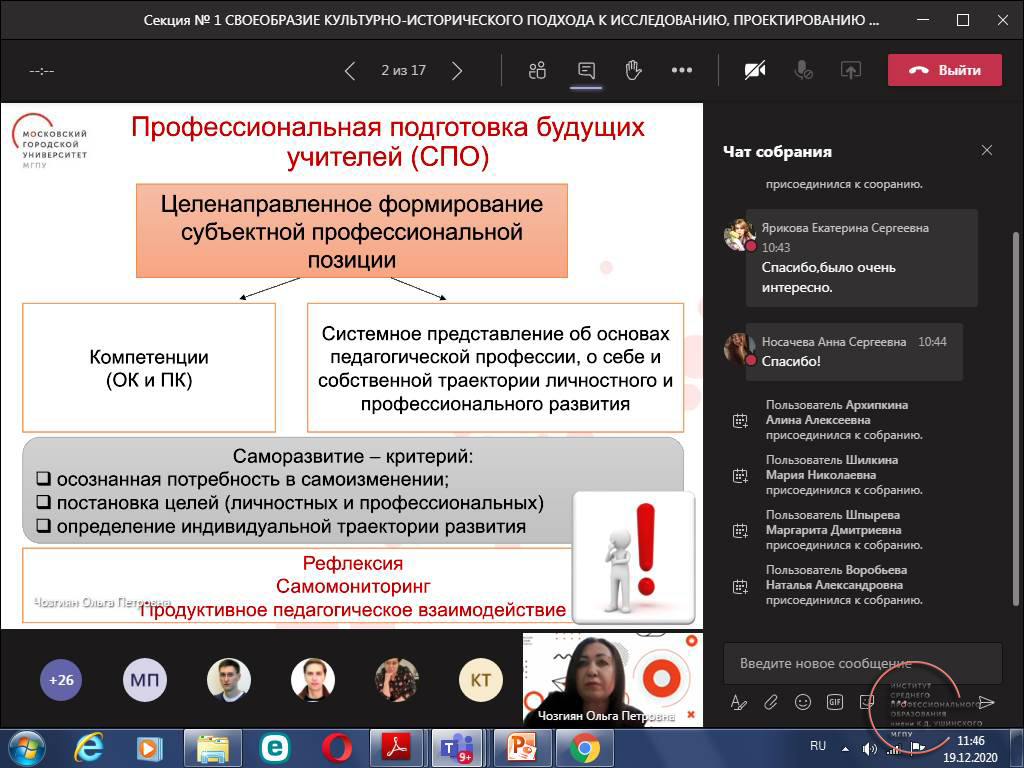This screenshot has height=768, width=1024.
Task: Open the participants list icon
Action: click(x=538, y=70)
